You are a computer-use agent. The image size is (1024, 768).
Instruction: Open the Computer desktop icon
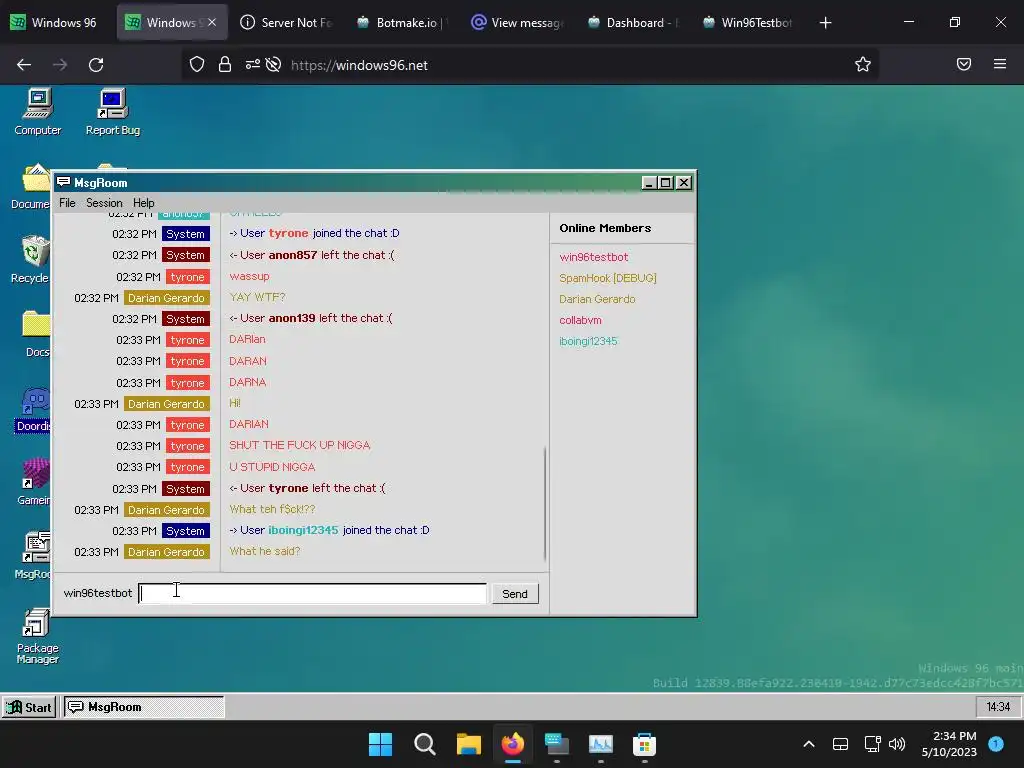click(x=37, y=112)
